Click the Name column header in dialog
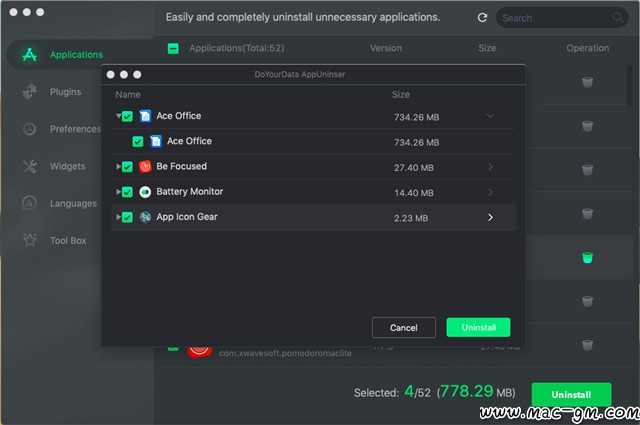Image resolution: width=640 pixels, height=425 pixels. point(128,95)
